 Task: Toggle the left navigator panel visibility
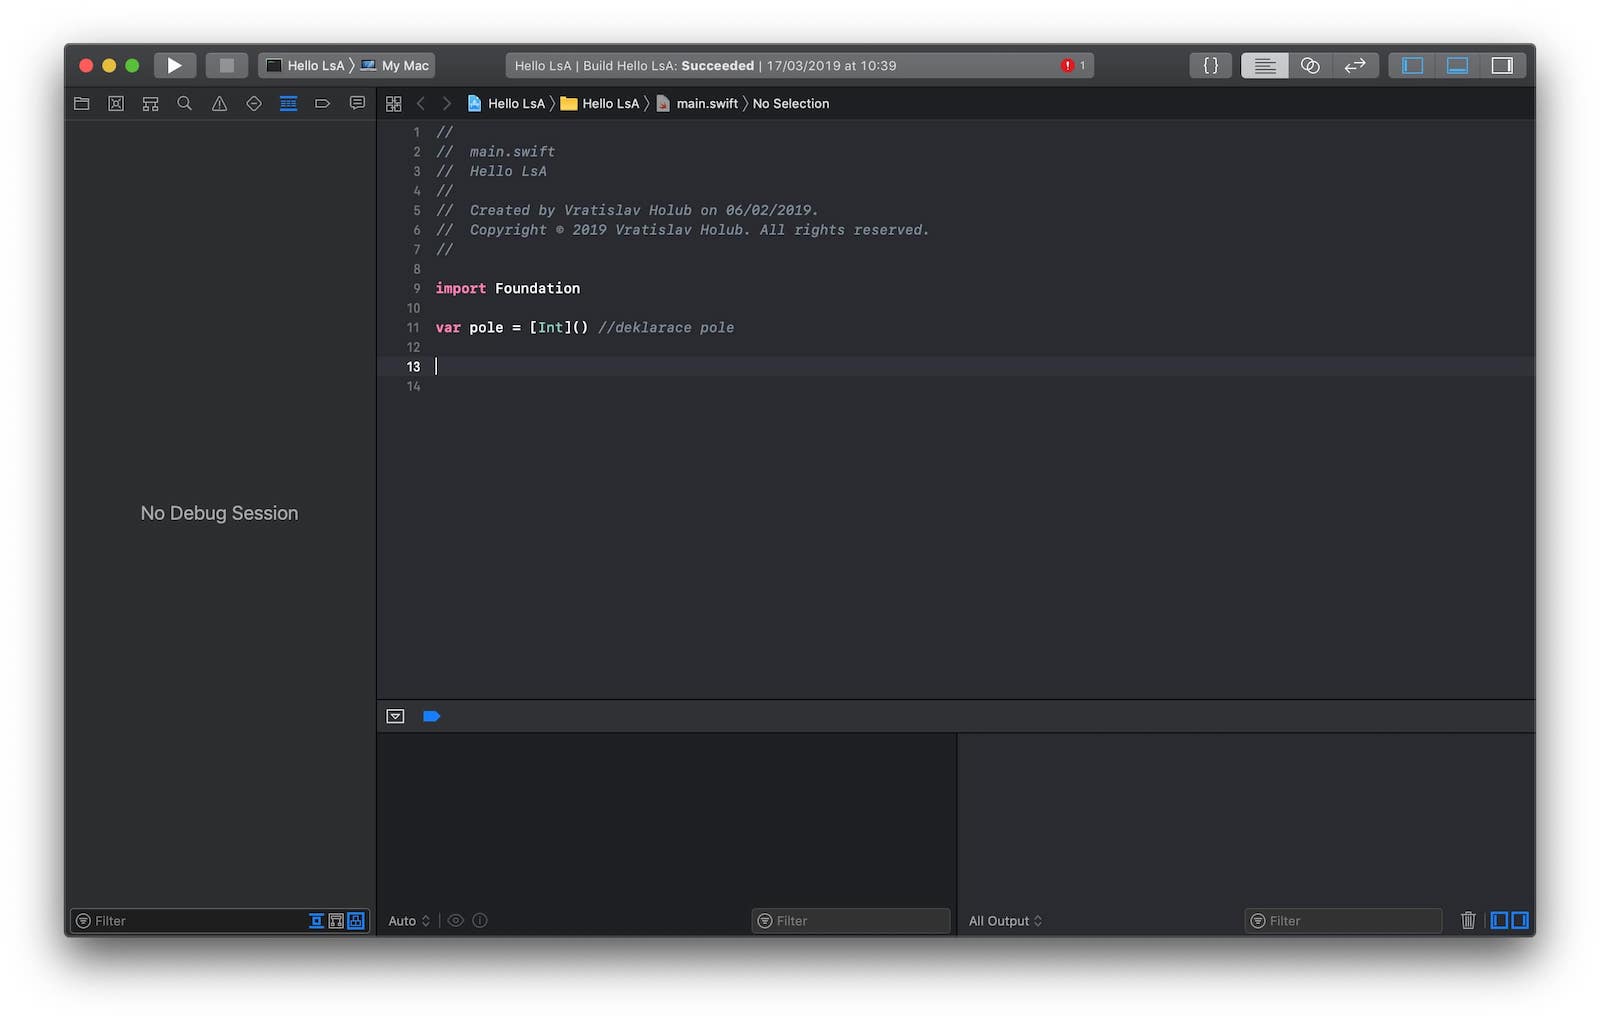pyautogui.click(x=1412, y=65)
